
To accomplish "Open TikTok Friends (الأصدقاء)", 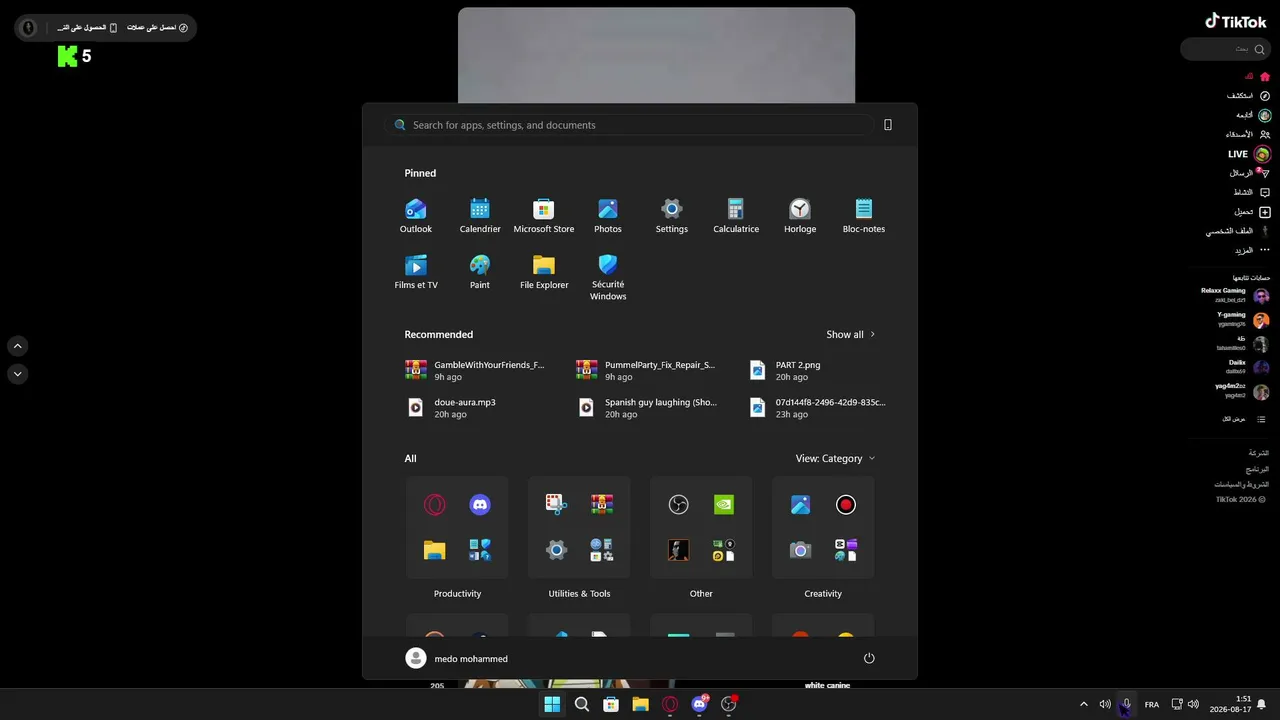I will click(1248, 134).
